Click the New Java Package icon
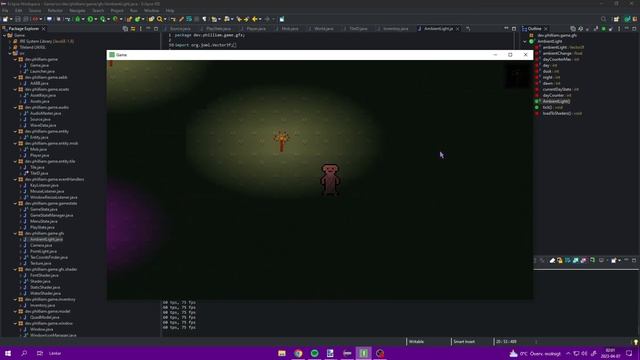This screenshot has height=360, width=640. (129, 19)
